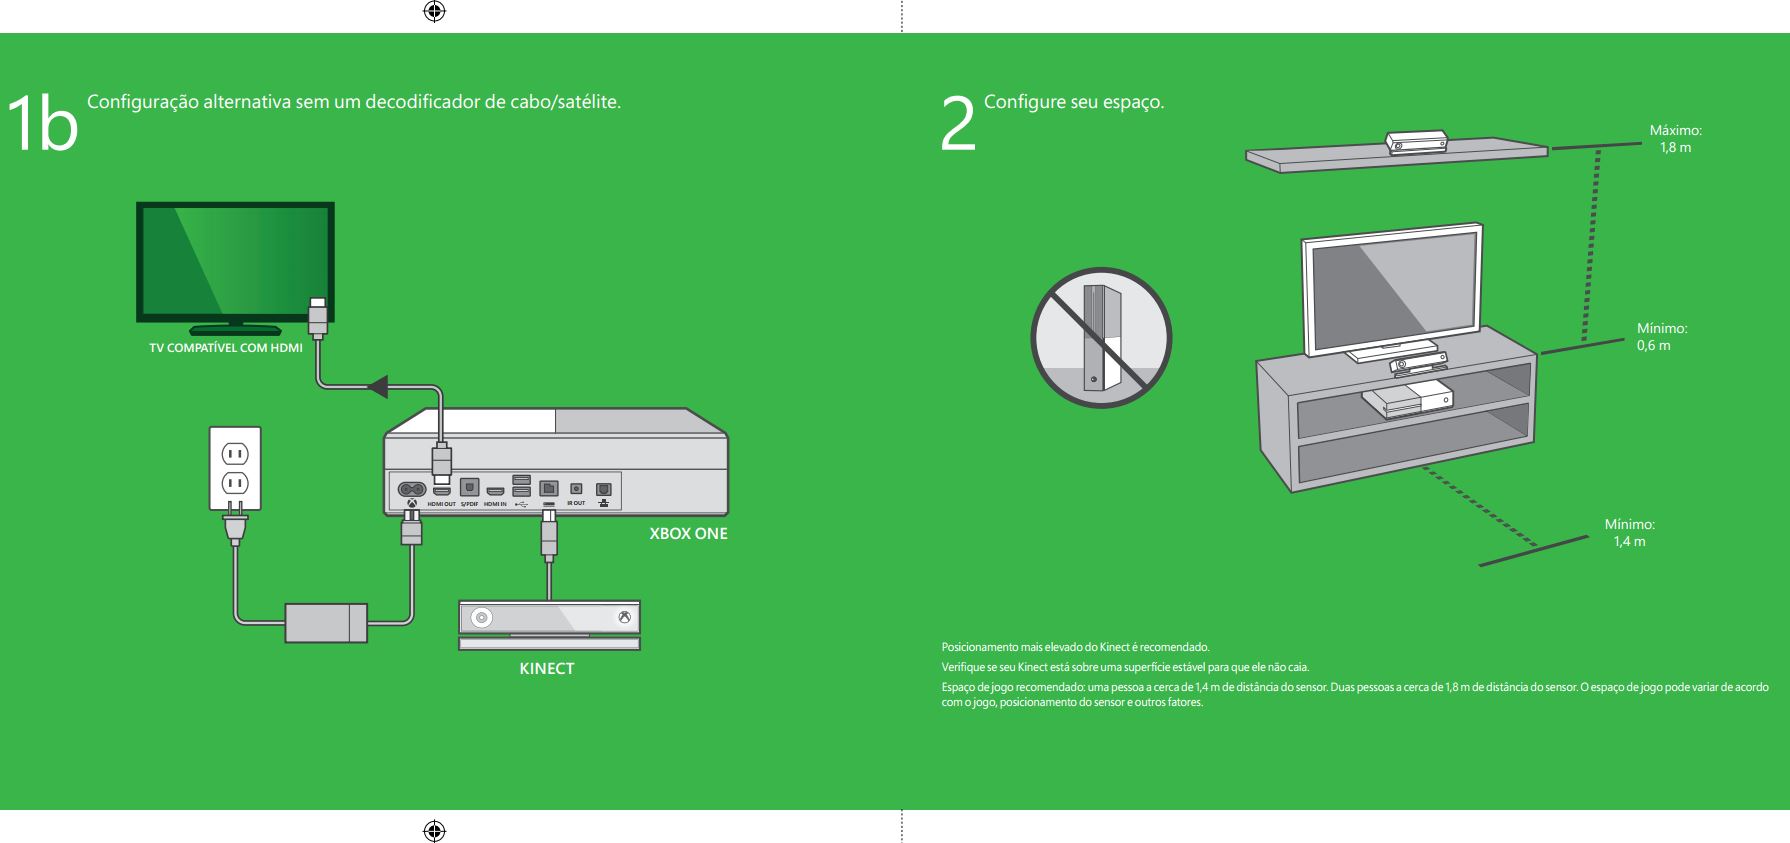Click the Xbox logo under the power port
The width and height of the screenshot is (1790, 843).
(412, 503)
